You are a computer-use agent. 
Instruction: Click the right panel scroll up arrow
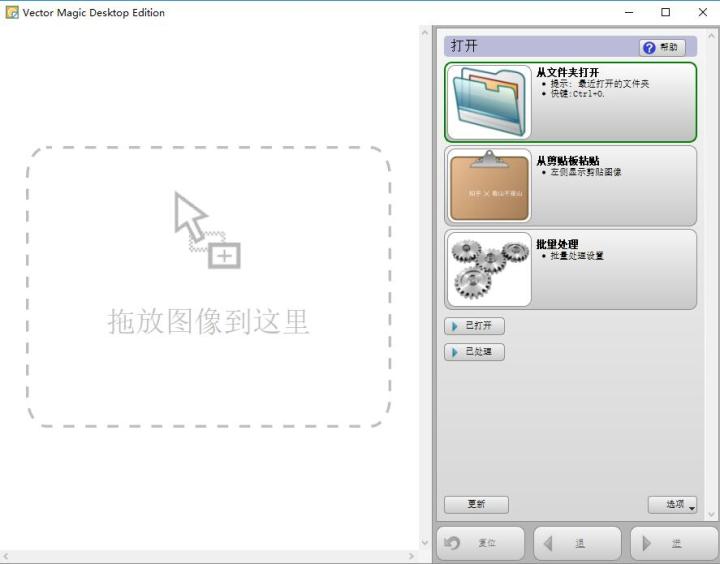point(712,35)
